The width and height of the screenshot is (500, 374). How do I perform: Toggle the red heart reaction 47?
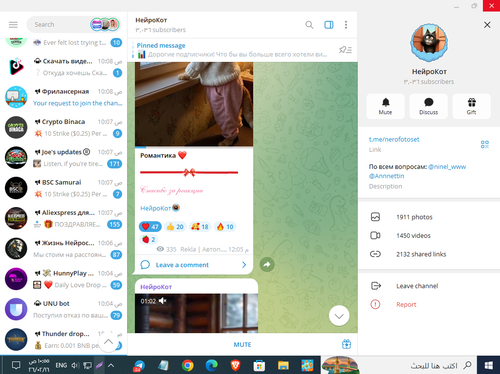[150, 227]
